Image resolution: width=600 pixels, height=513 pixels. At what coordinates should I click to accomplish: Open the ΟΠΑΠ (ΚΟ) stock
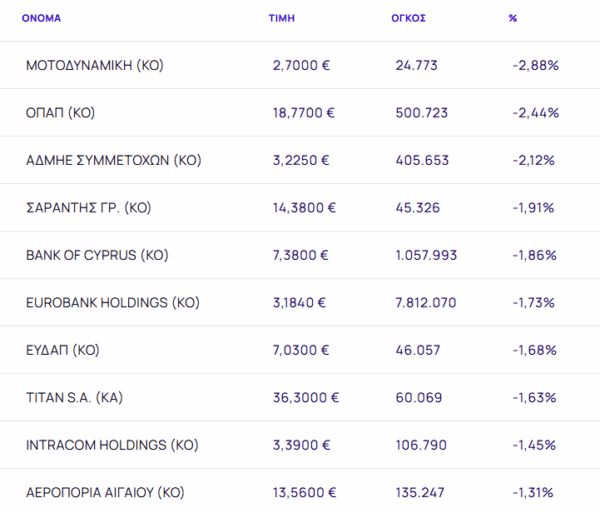[60, 113]
